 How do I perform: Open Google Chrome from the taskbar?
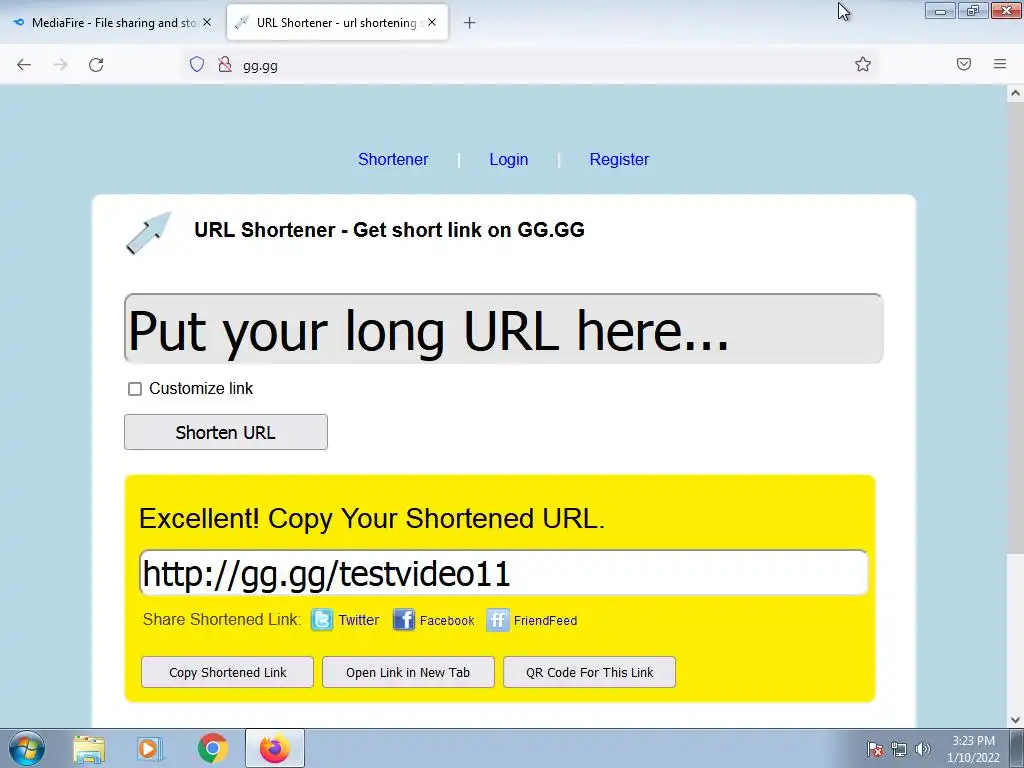click(212, 748)
